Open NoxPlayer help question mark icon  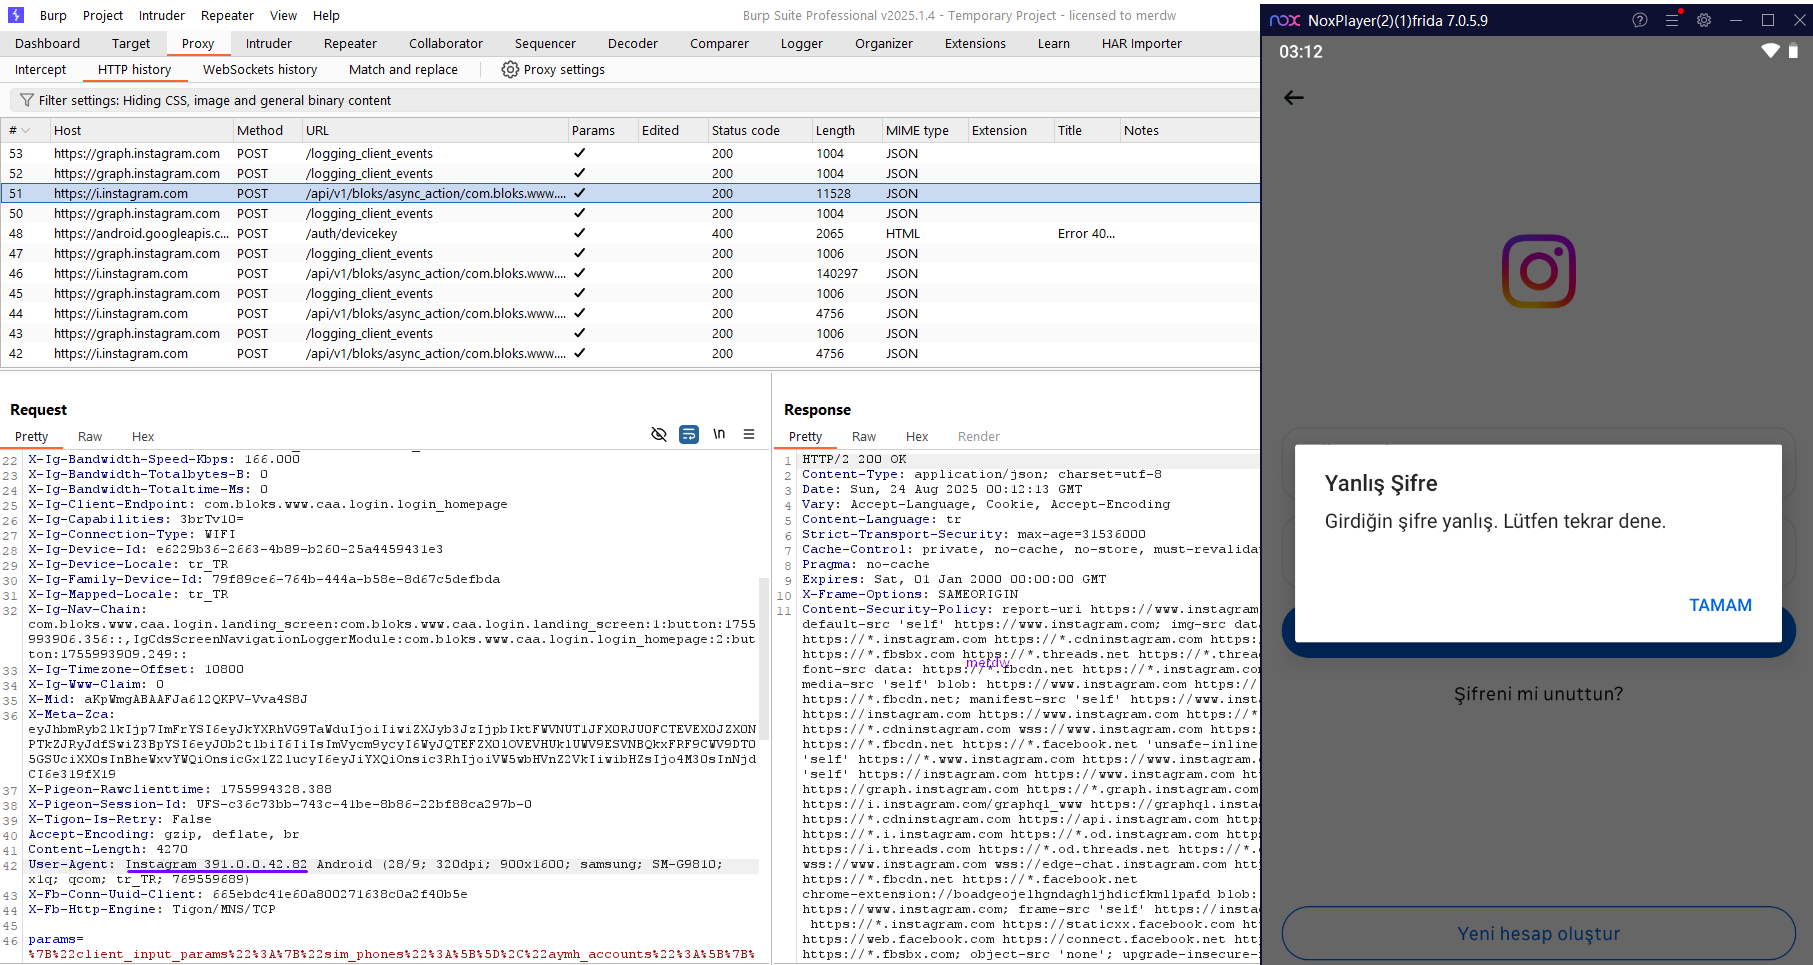click(x=1640, y=20)
